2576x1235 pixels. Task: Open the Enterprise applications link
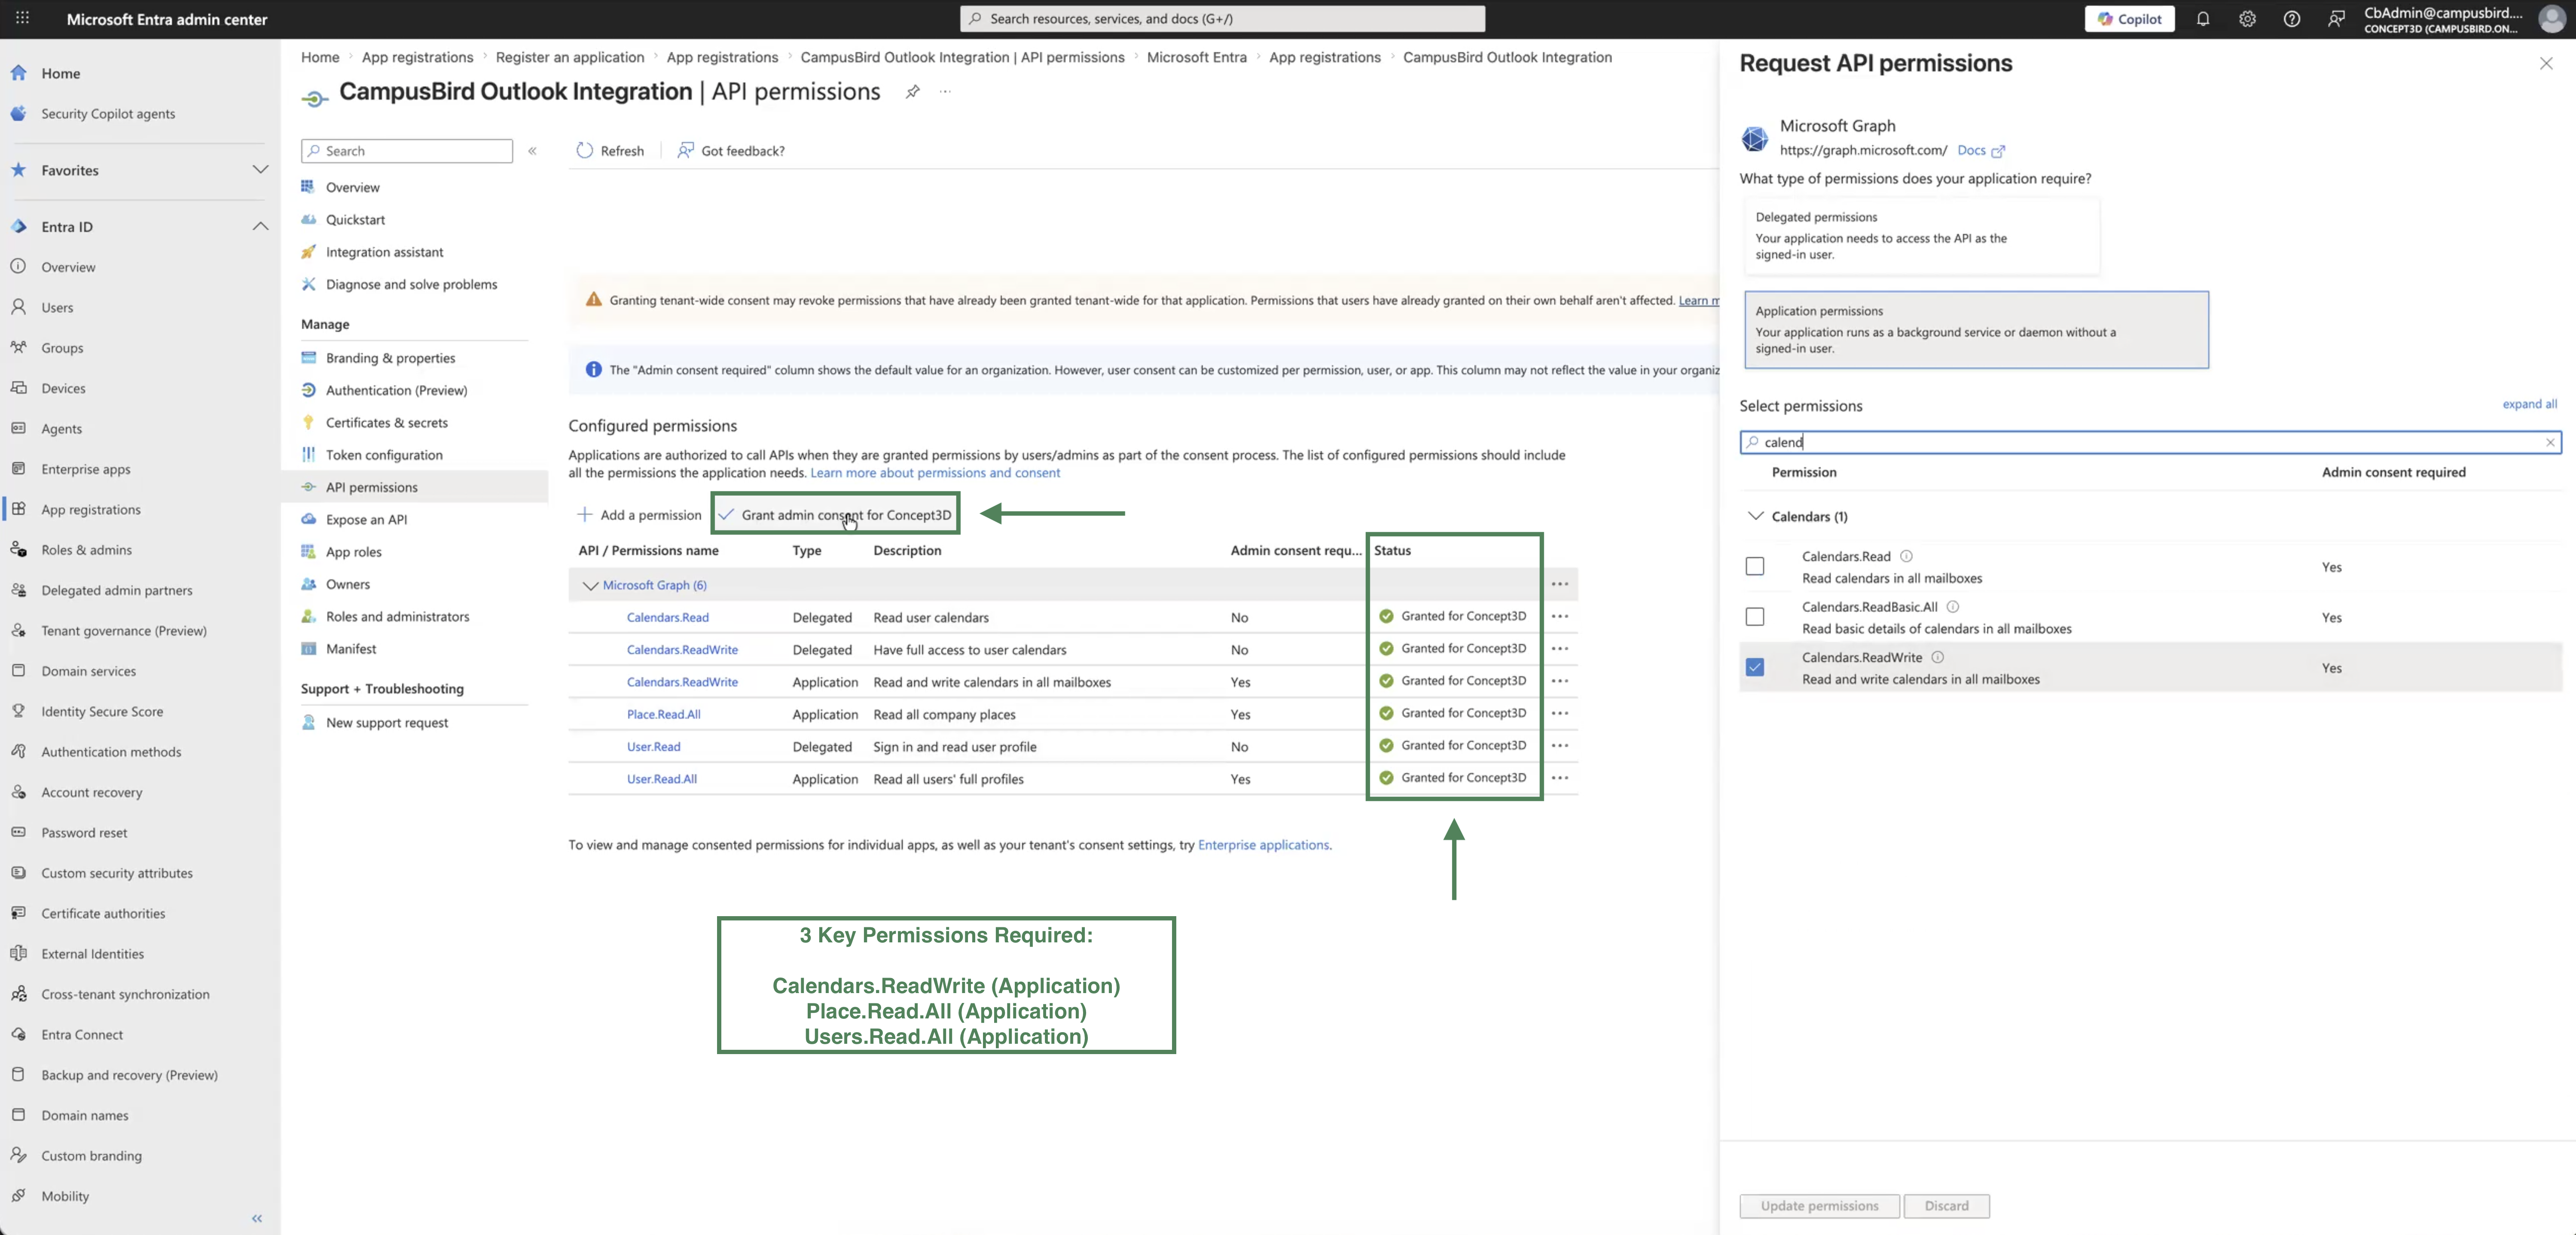tap(1263, 845)
